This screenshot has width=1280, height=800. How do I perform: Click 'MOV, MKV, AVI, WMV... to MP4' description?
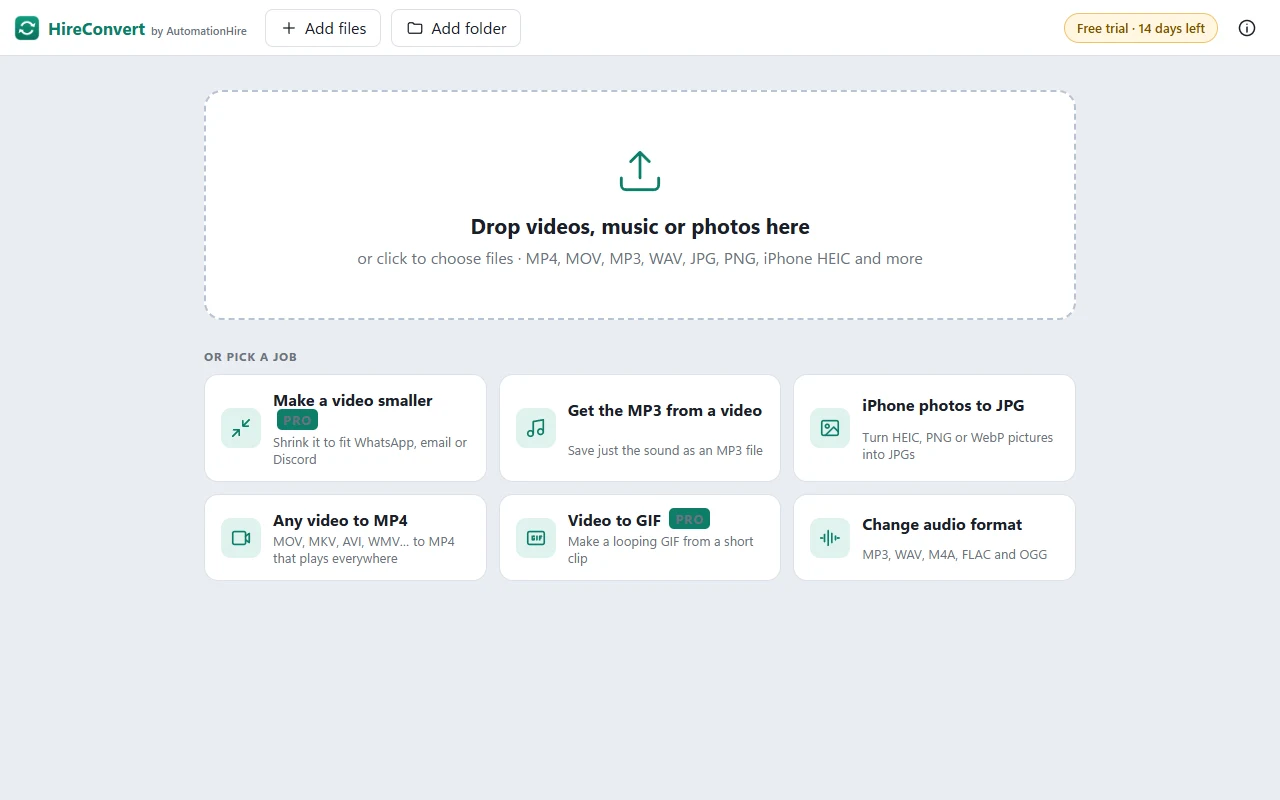[x=364, y=550]
